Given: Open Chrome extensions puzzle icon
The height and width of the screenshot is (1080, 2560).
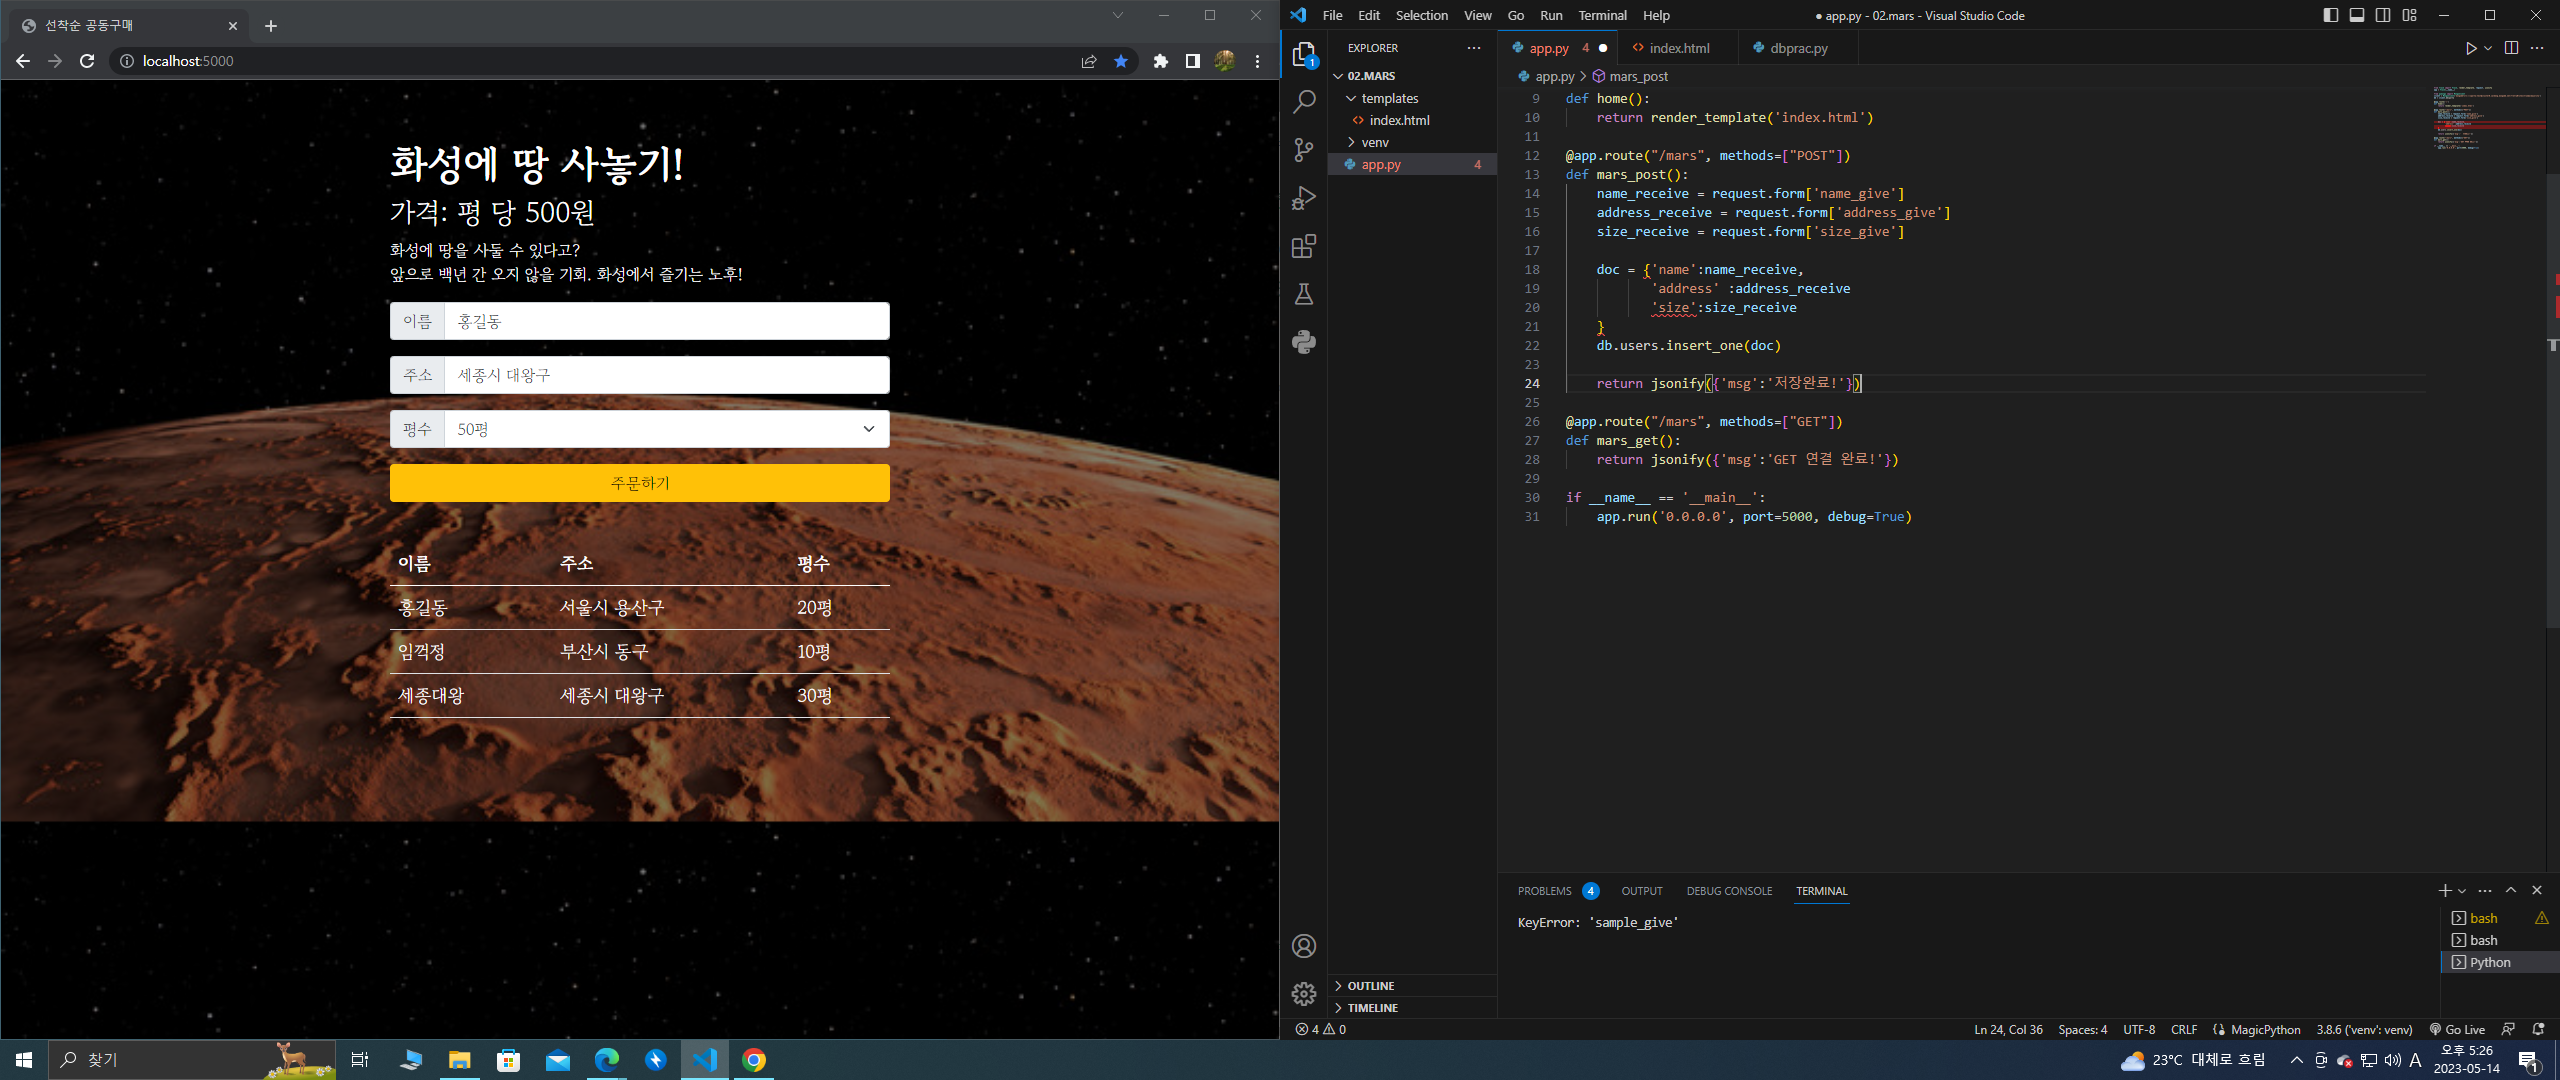Looking at the screenshot, I should click(x=1160, y=61).
